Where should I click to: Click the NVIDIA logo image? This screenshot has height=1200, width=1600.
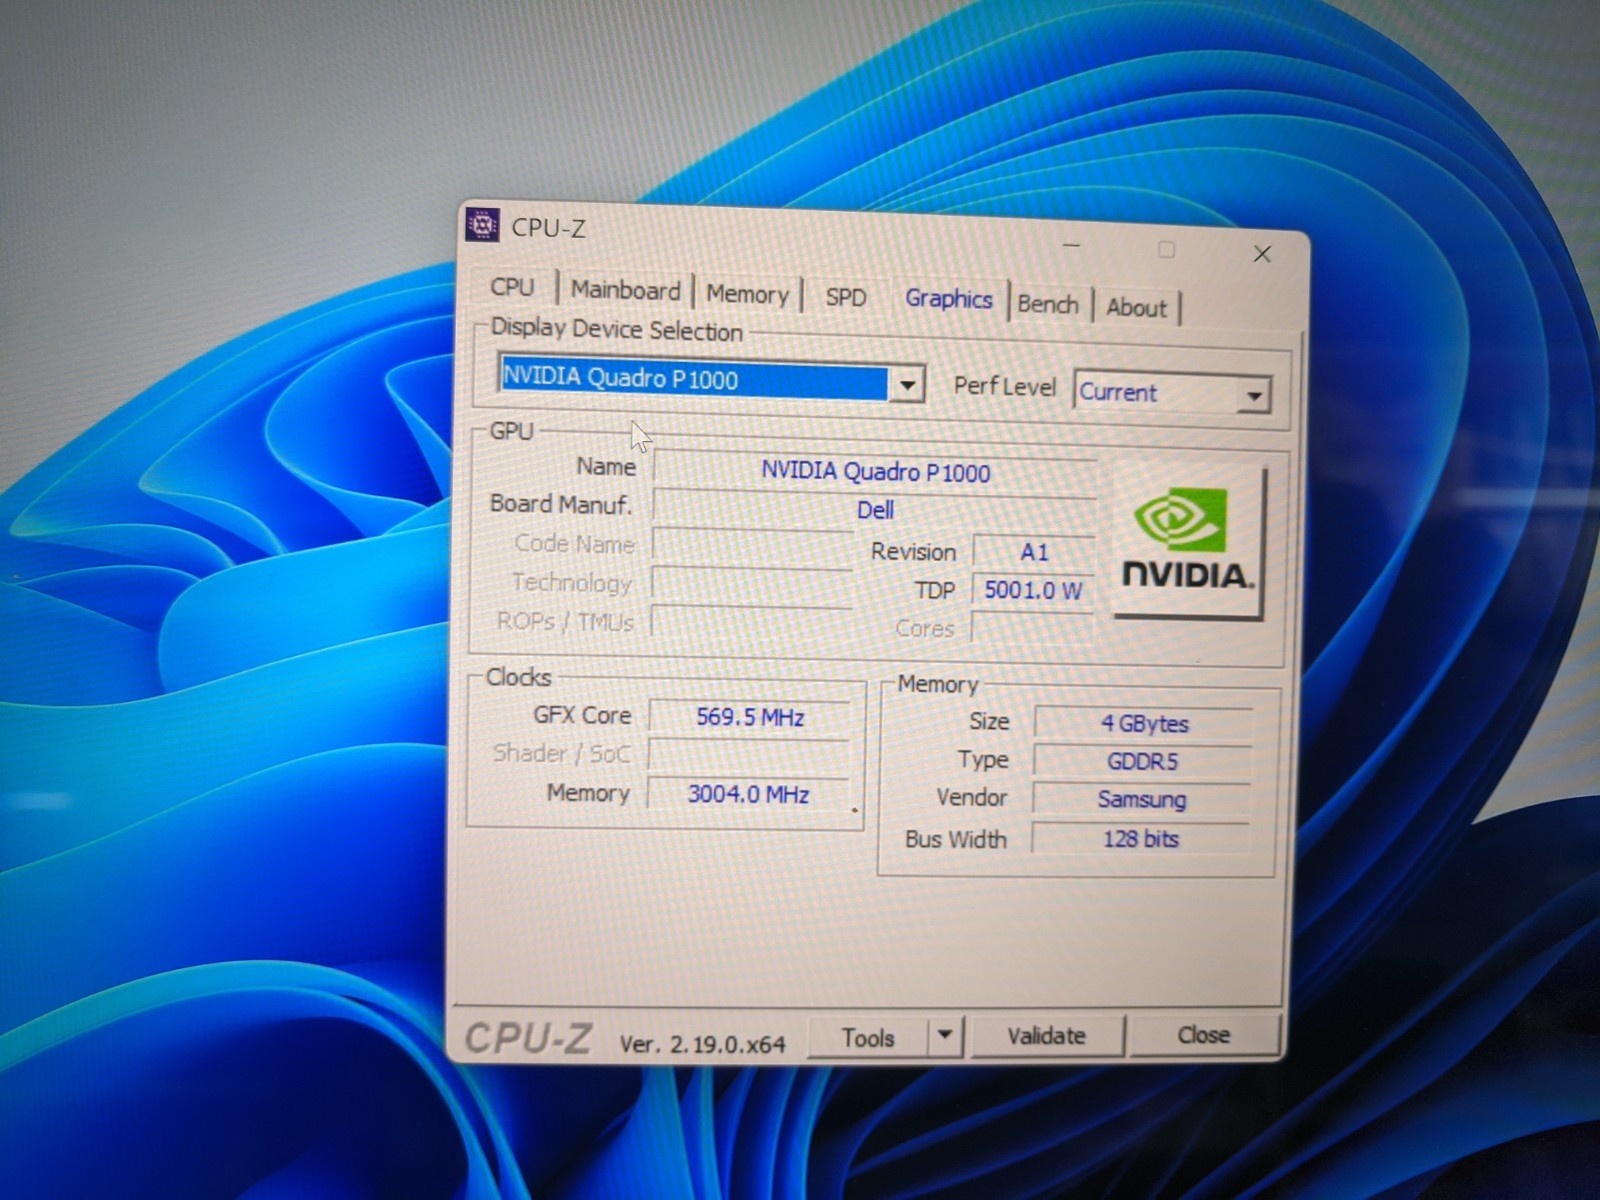1189,541
